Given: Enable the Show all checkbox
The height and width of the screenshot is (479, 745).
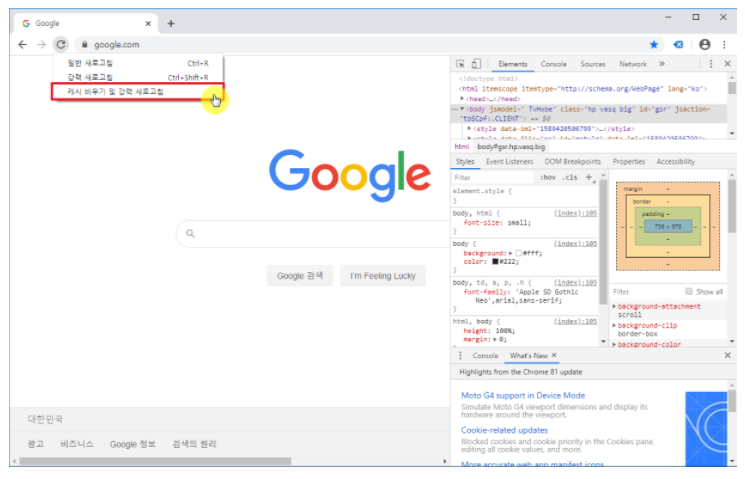Looking at the screenshot, I should [x=688, y=291].
